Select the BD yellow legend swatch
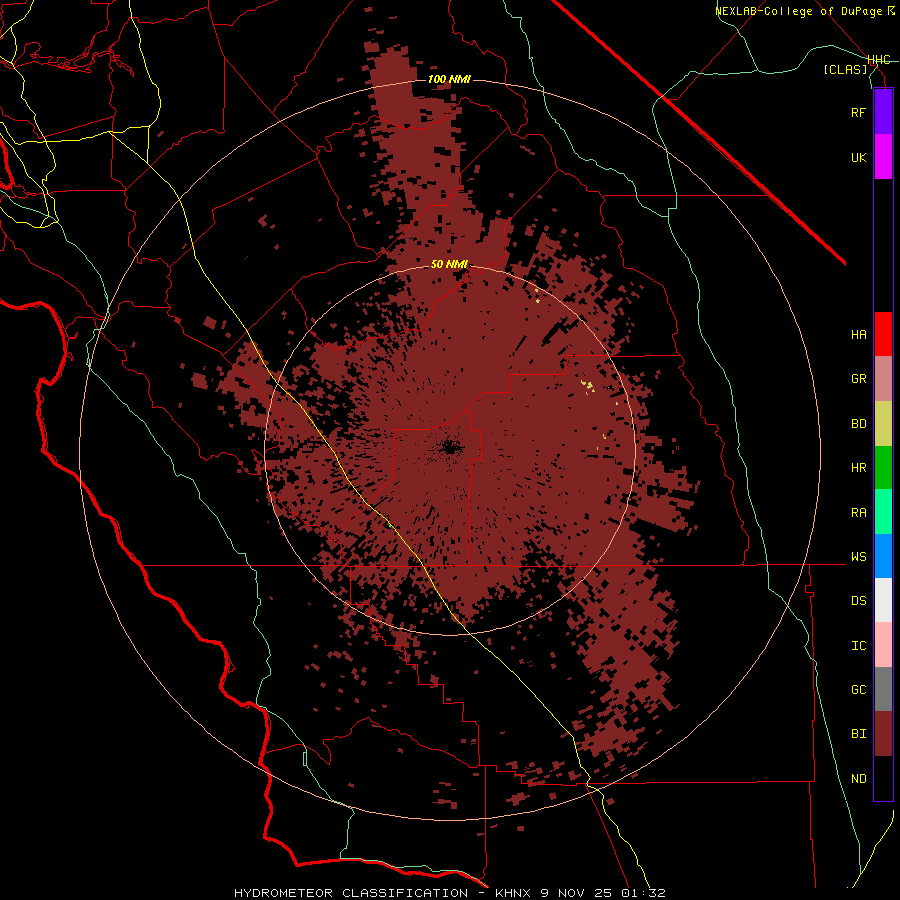Screen dimensions: 900x900 [x=883, y=424]
